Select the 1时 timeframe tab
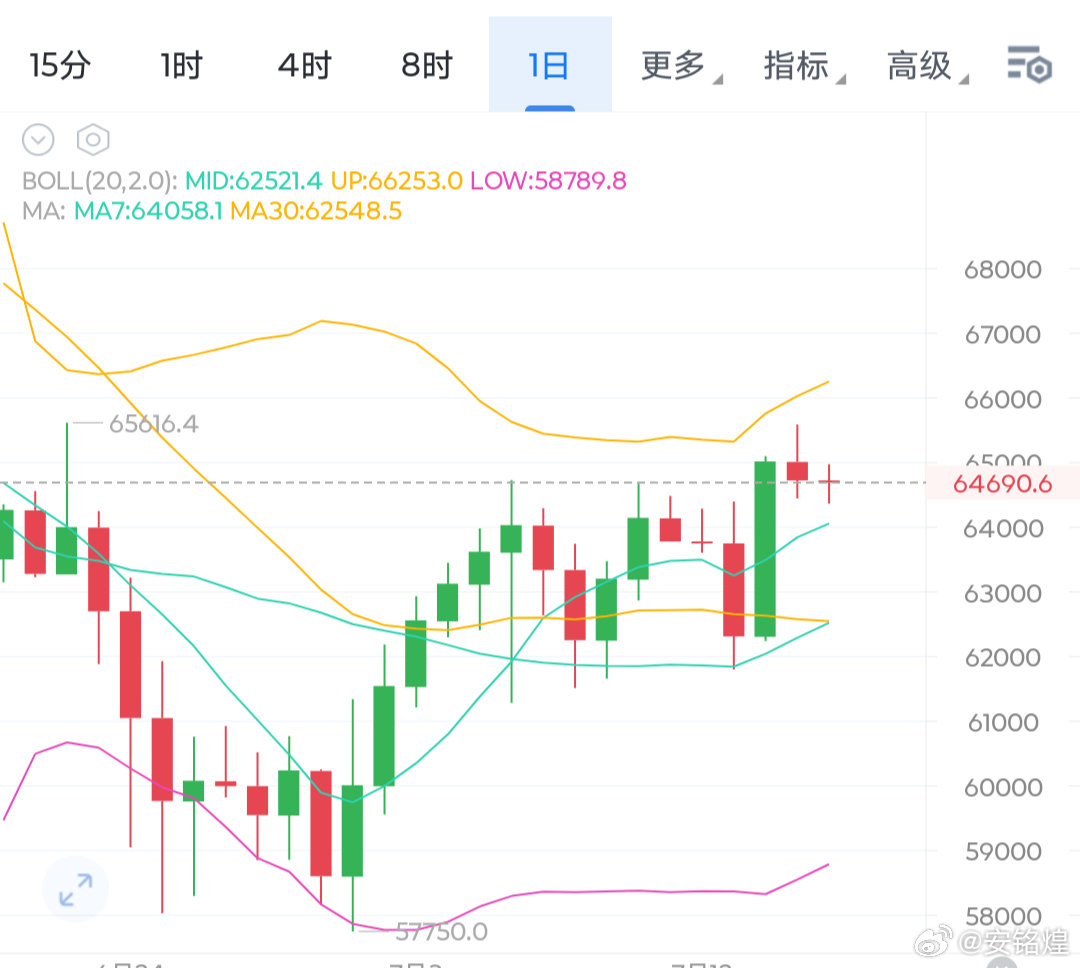The width and height of the screenshot is (1080, 968). pyautogui.click(x=182, y=65)
